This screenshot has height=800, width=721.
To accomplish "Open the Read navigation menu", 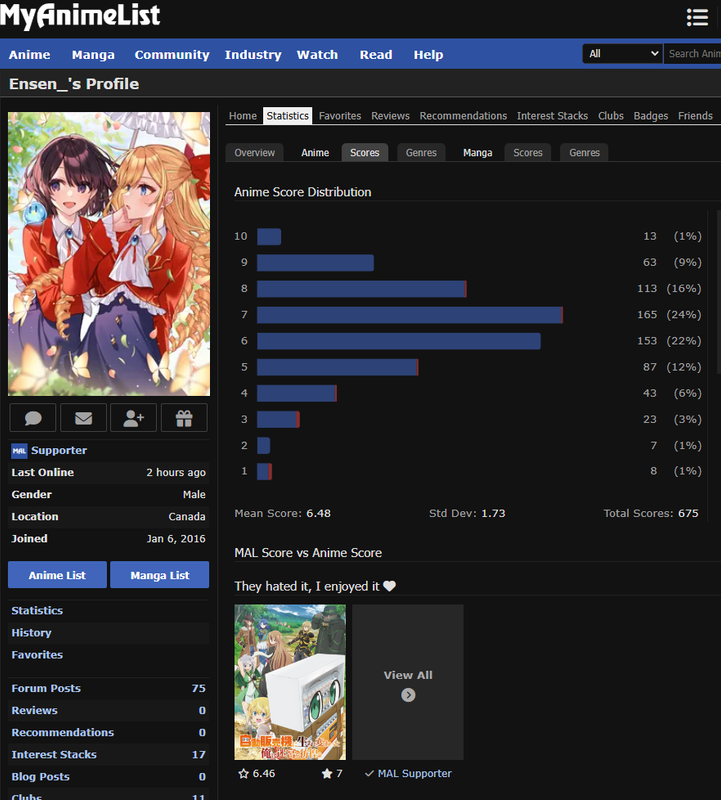I will (x=376, y=55).
